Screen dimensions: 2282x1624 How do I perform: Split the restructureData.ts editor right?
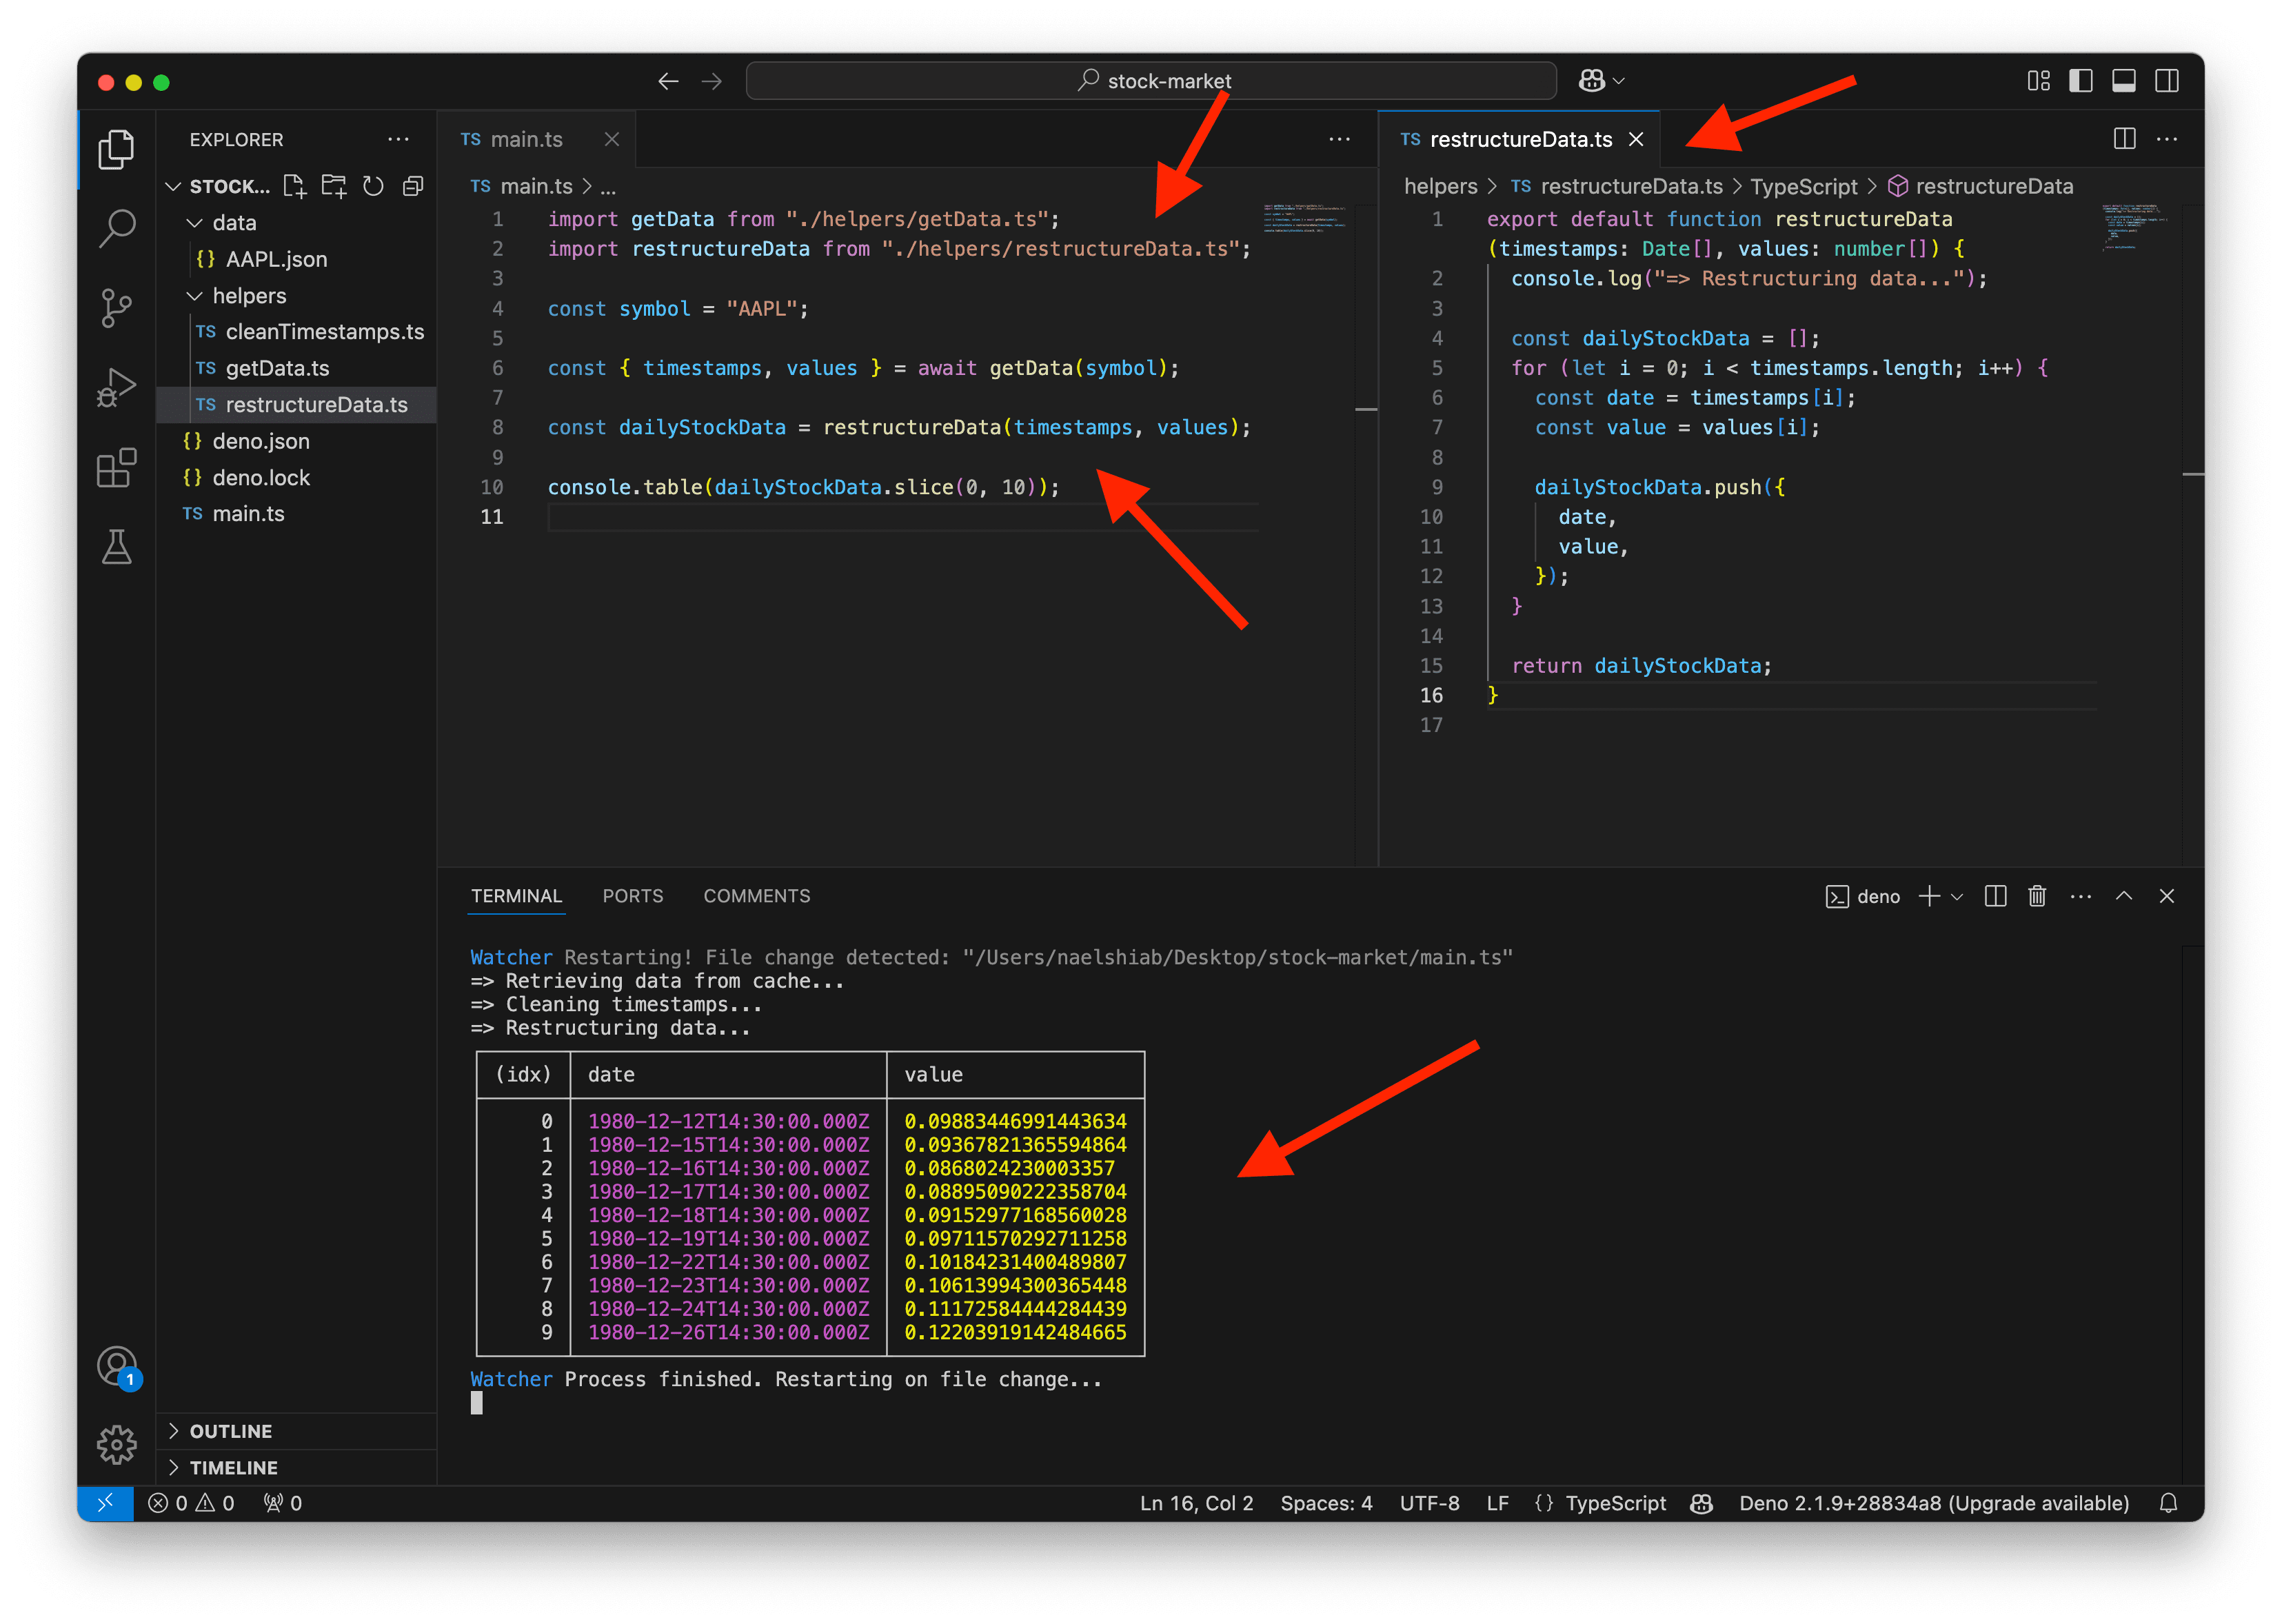(2125, 139)
